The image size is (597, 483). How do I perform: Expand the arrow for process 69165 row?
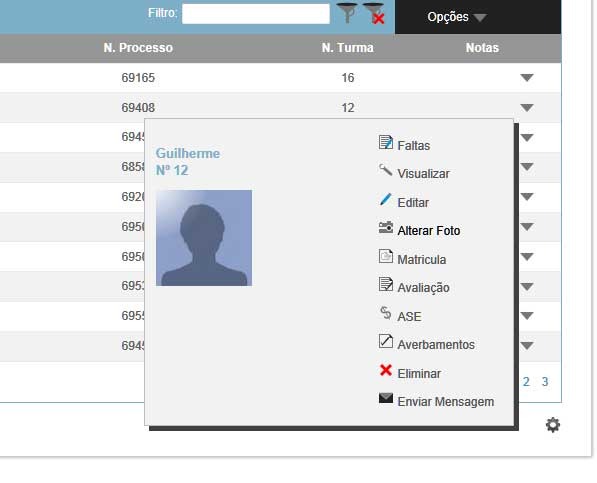point(527,78)
